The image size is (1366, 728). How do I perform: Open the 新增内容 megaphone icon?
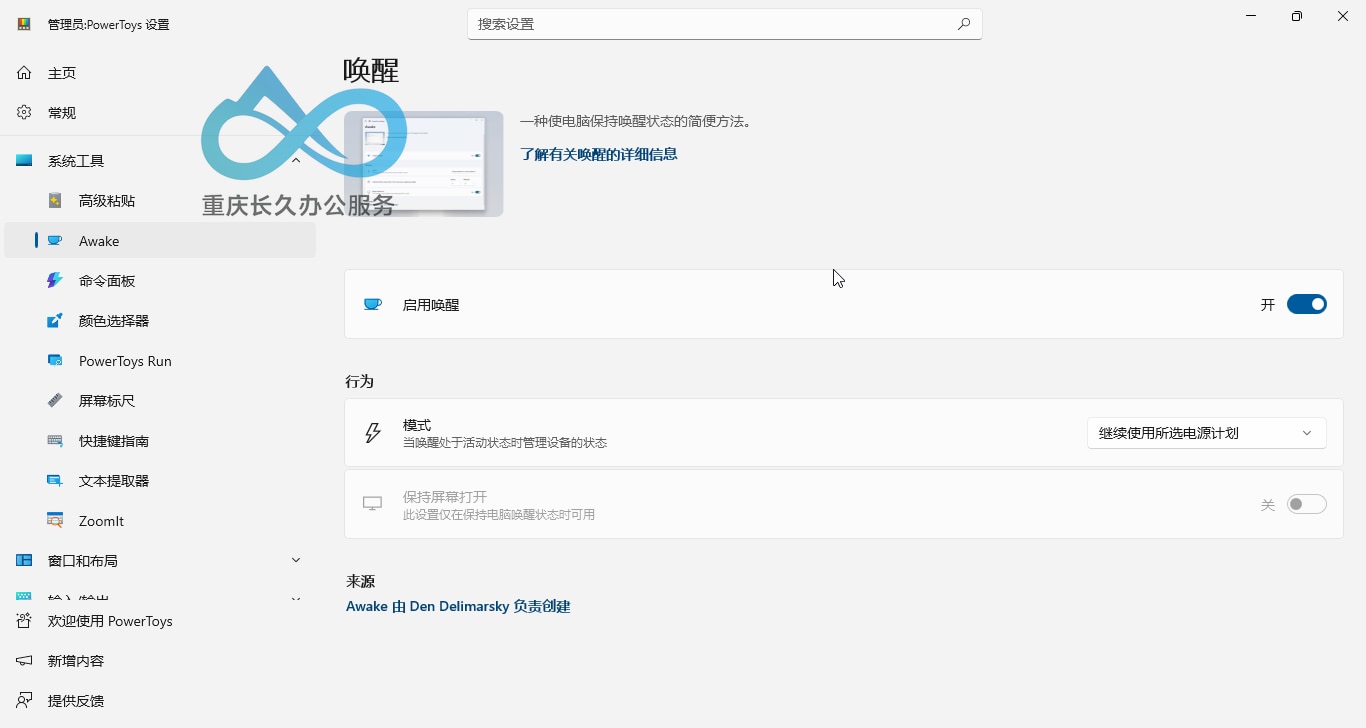click(24, 661)
